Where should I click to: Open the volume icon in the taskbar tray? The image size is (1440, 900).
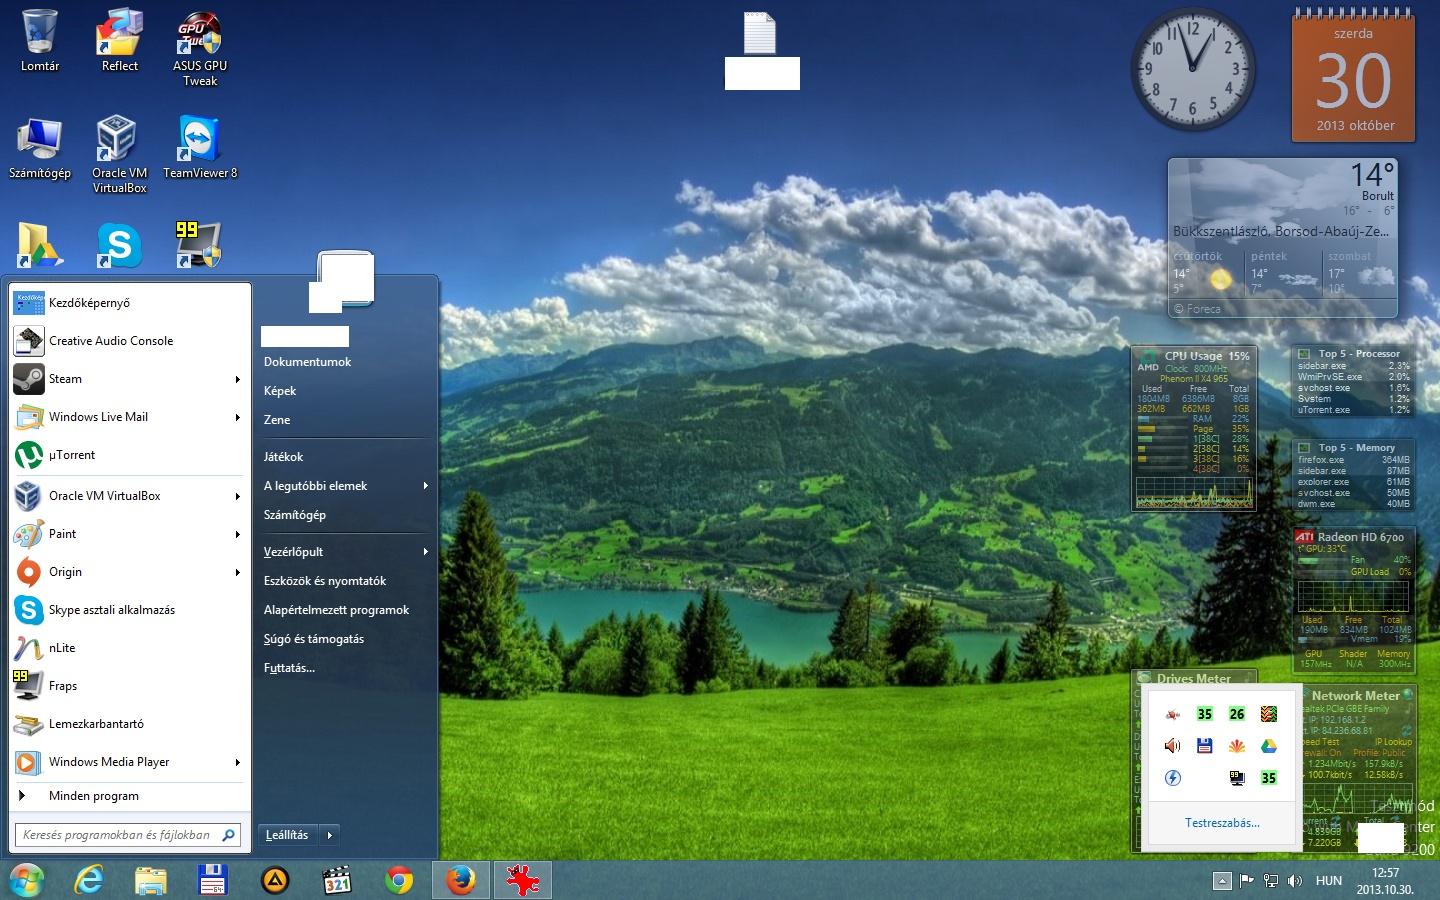click(1295, 881)
